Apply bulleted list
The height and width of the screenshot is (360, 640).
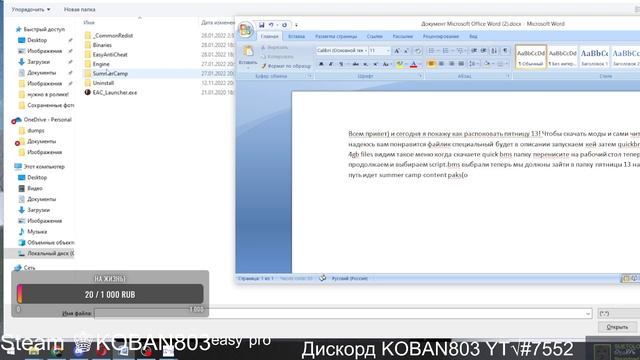coord(431,51)
